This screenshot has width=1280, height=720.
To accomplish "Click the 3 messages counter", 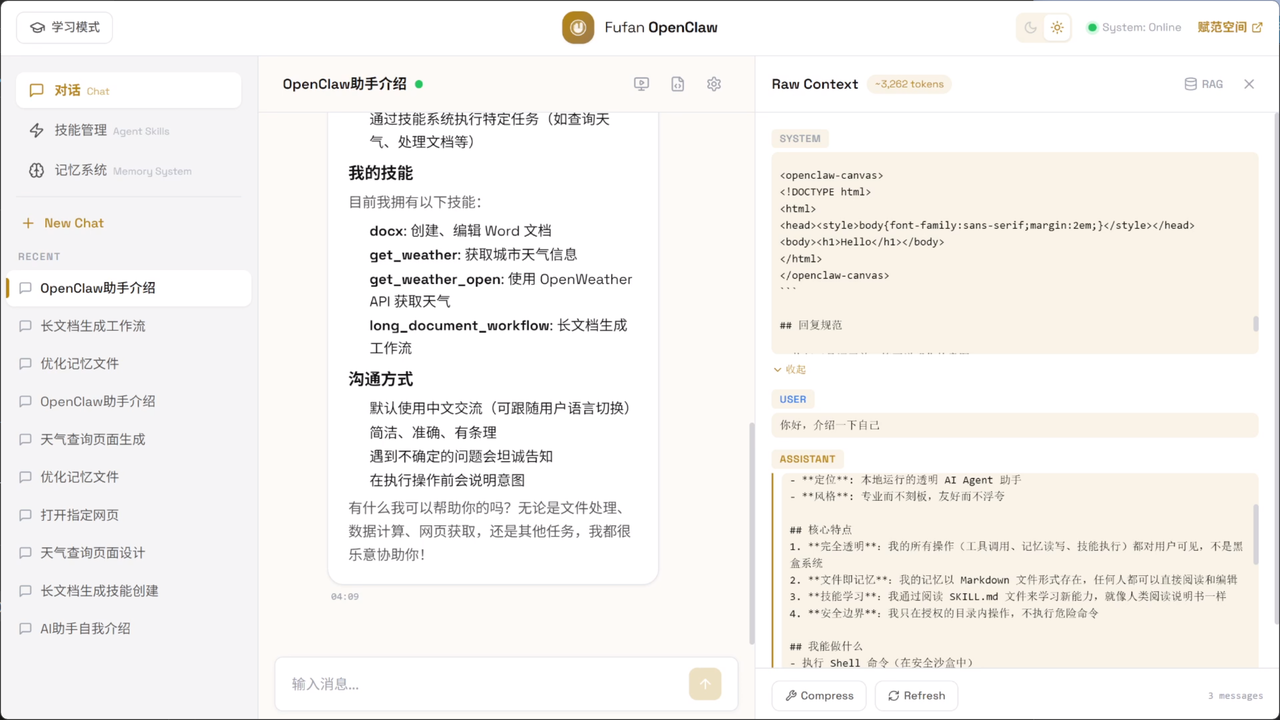I will click(1235, 696).
